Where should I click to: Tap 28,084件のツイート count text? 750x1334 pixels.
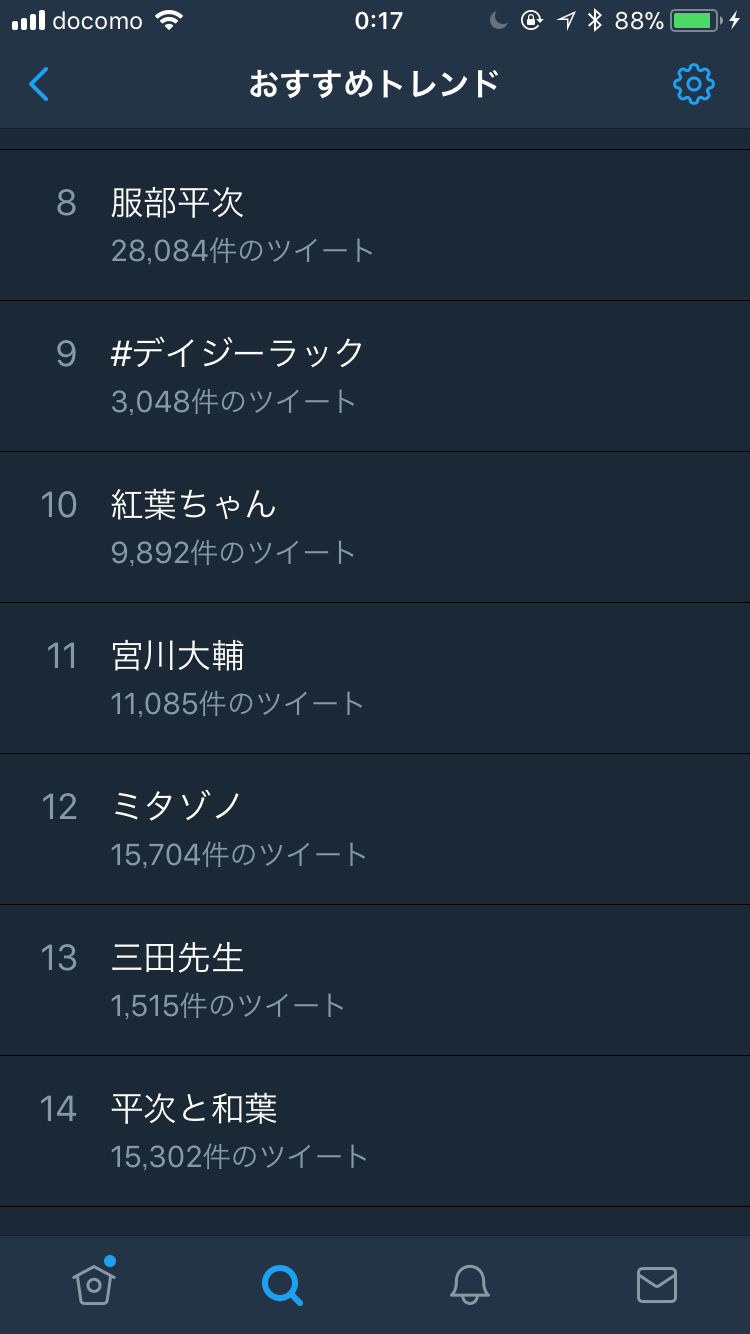coord(242,250)
